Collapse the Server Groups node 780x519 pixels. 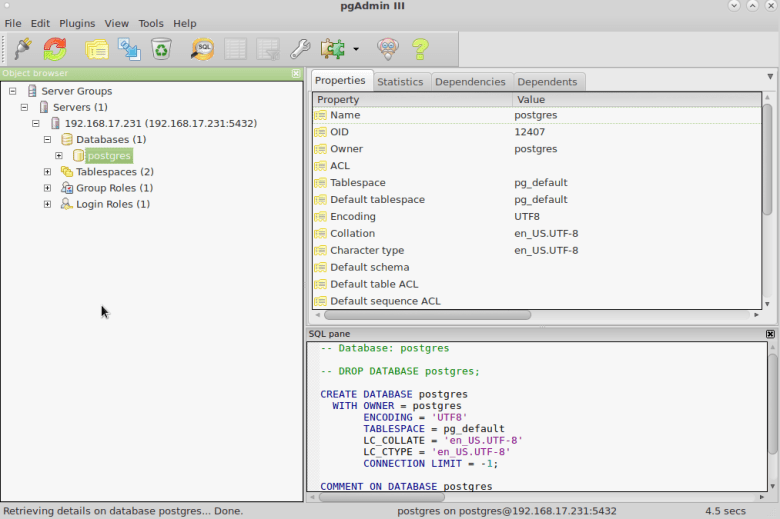click(13, 91)
